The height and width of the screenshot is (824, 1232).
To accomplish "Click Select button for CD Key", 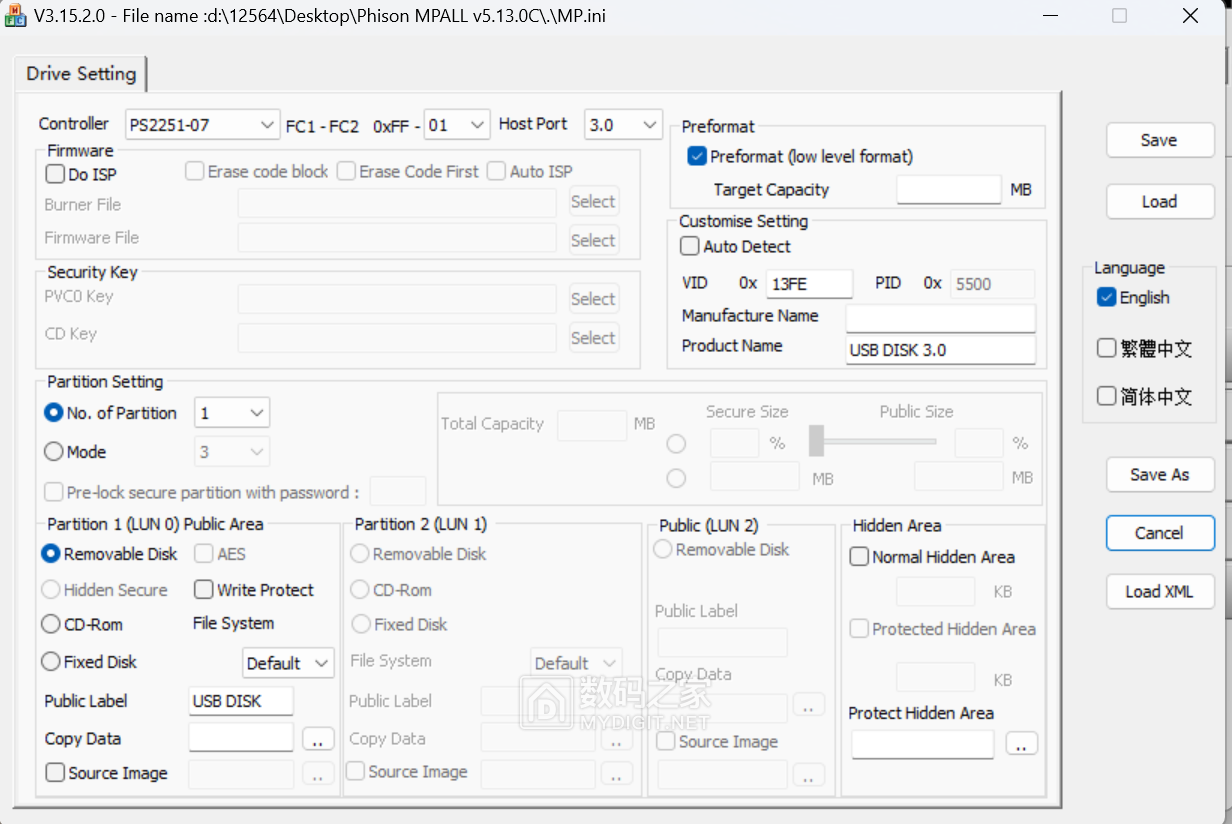I will [x=594, y=338].
